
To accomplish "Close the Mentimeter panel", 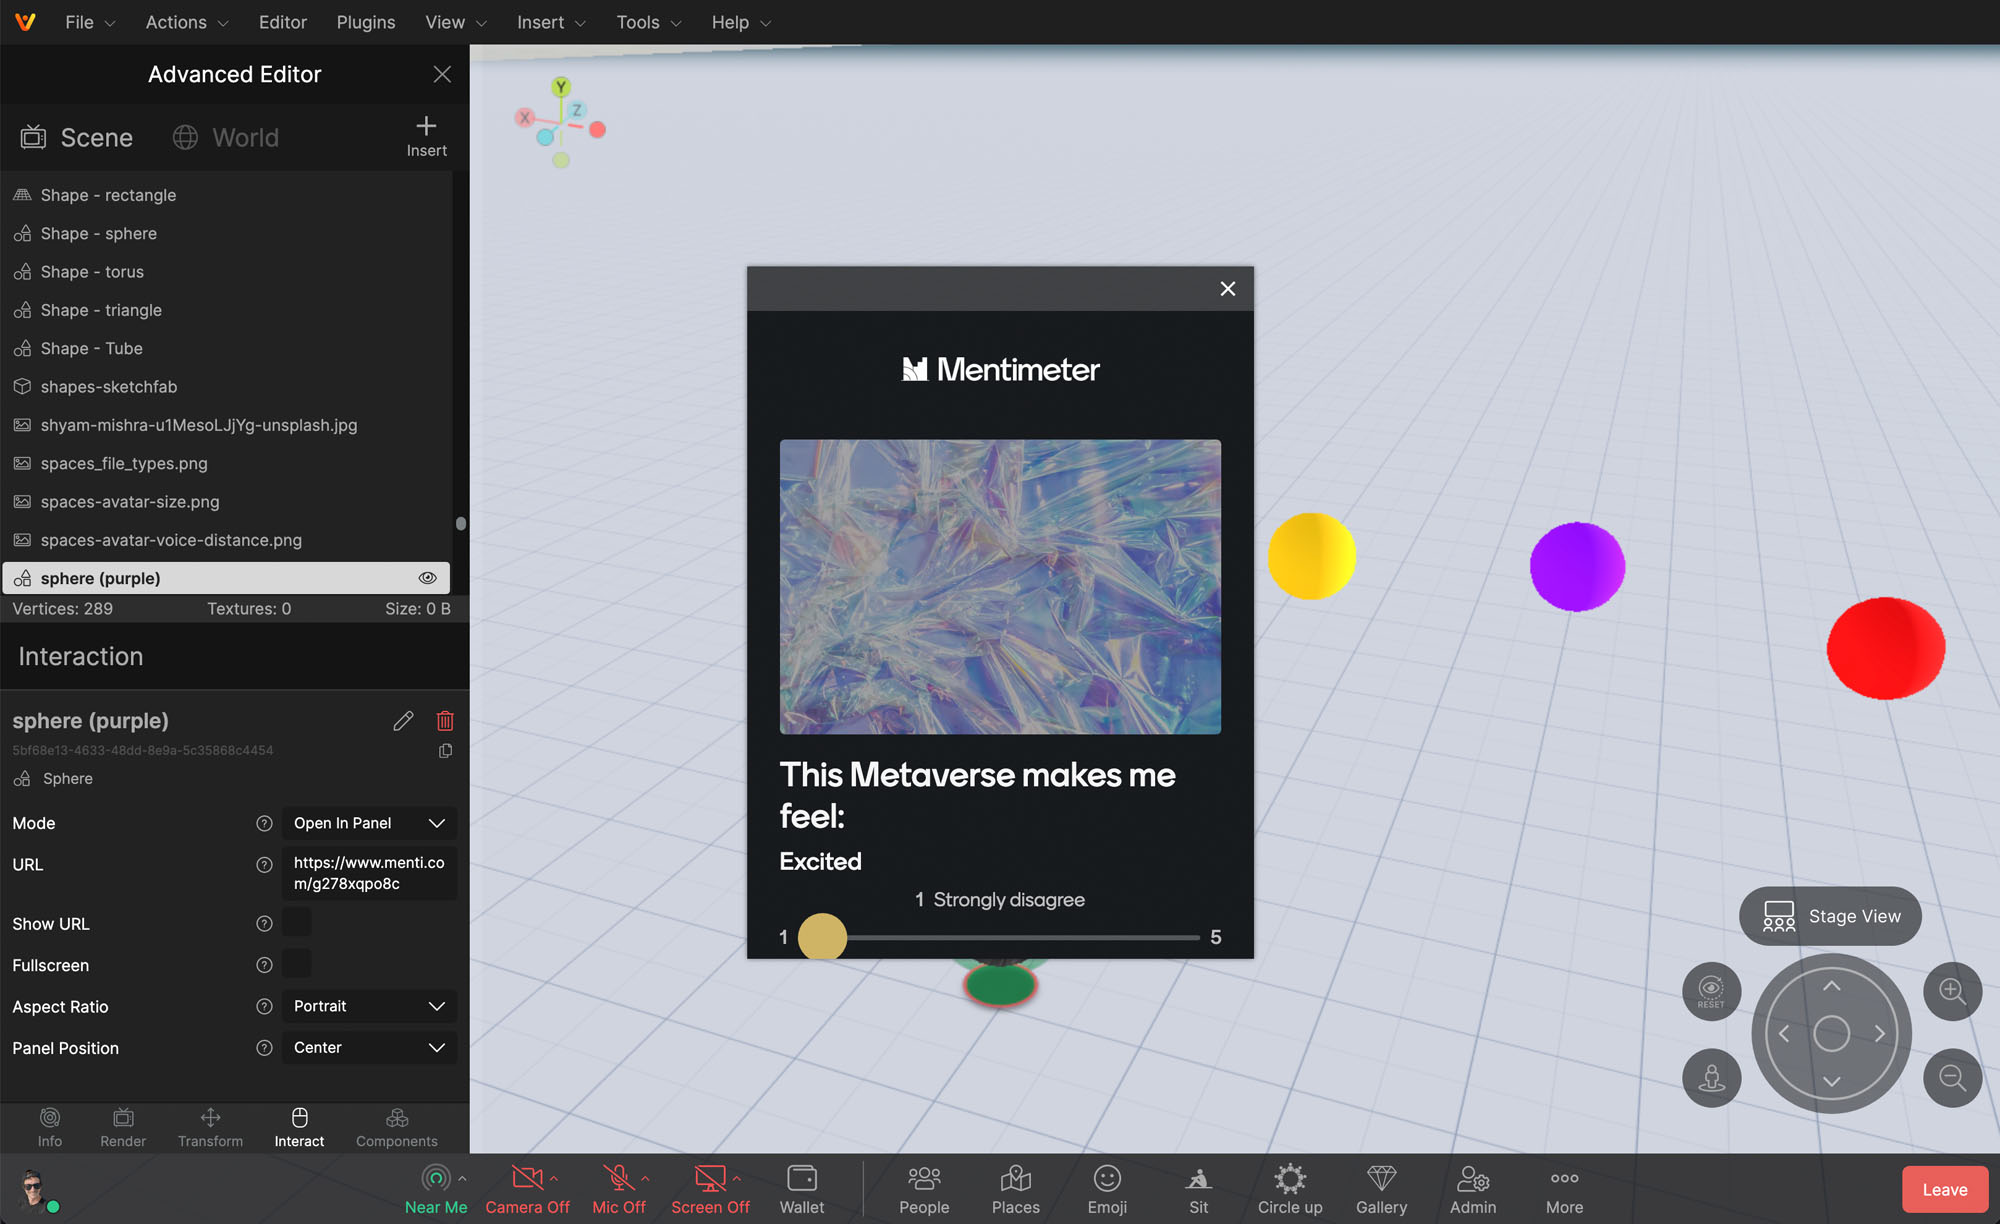I will click(1228, 289).
